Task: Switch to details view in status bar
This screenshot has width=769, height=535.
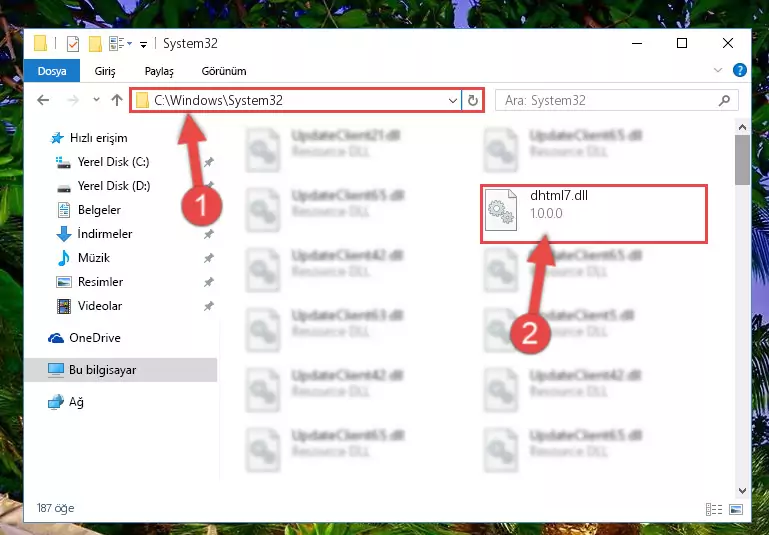Action: click(x=714, y=510)
